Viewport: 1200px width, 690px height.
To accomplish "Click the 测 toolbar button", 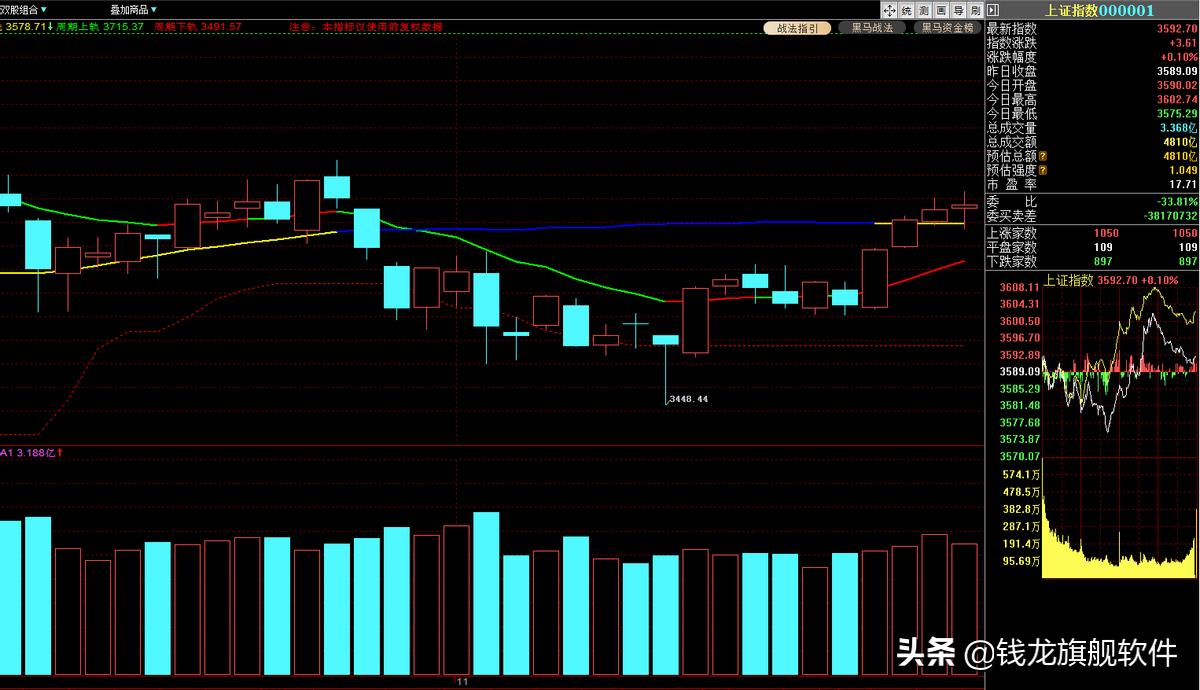I will pyautogui.click(x=923, y=9).
